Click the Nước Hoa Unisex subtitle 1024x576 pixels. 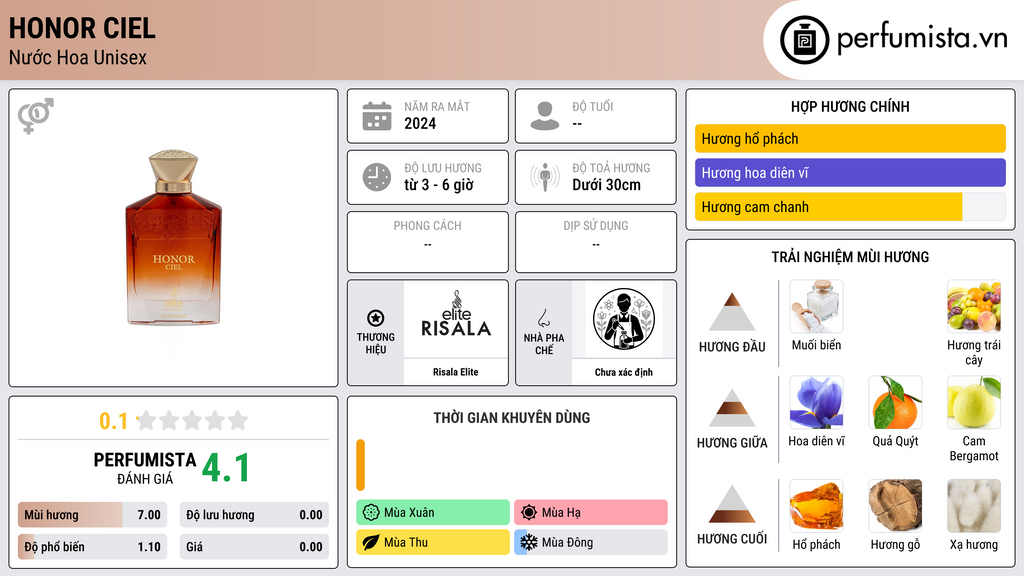[x=78, y=57]
